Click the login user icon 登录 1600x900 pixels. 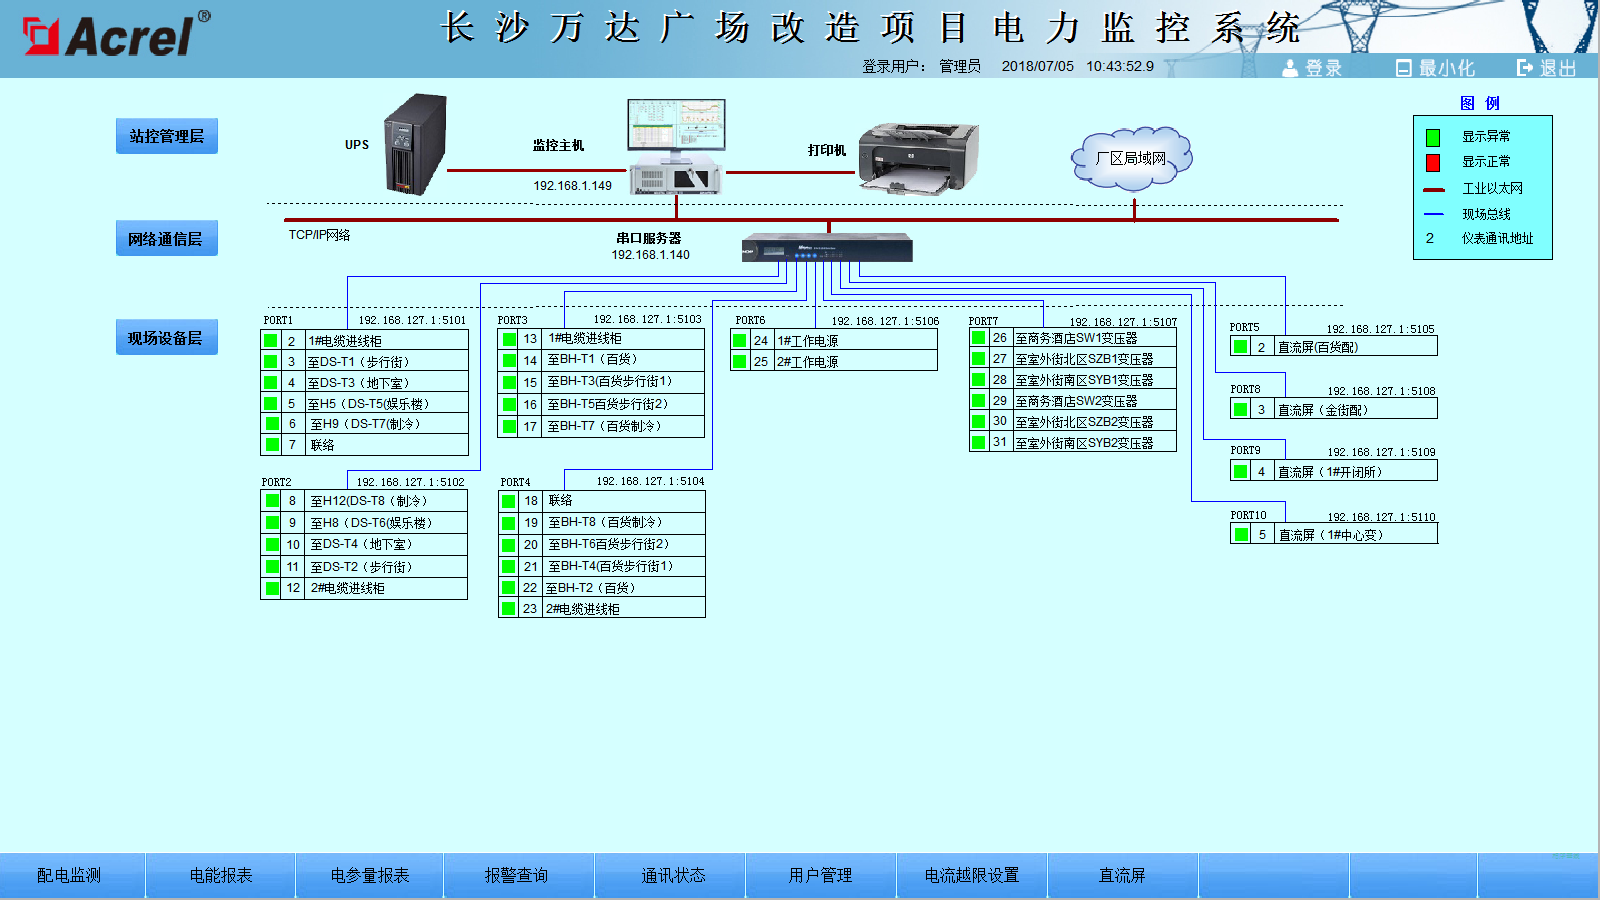coord(1291,68)
